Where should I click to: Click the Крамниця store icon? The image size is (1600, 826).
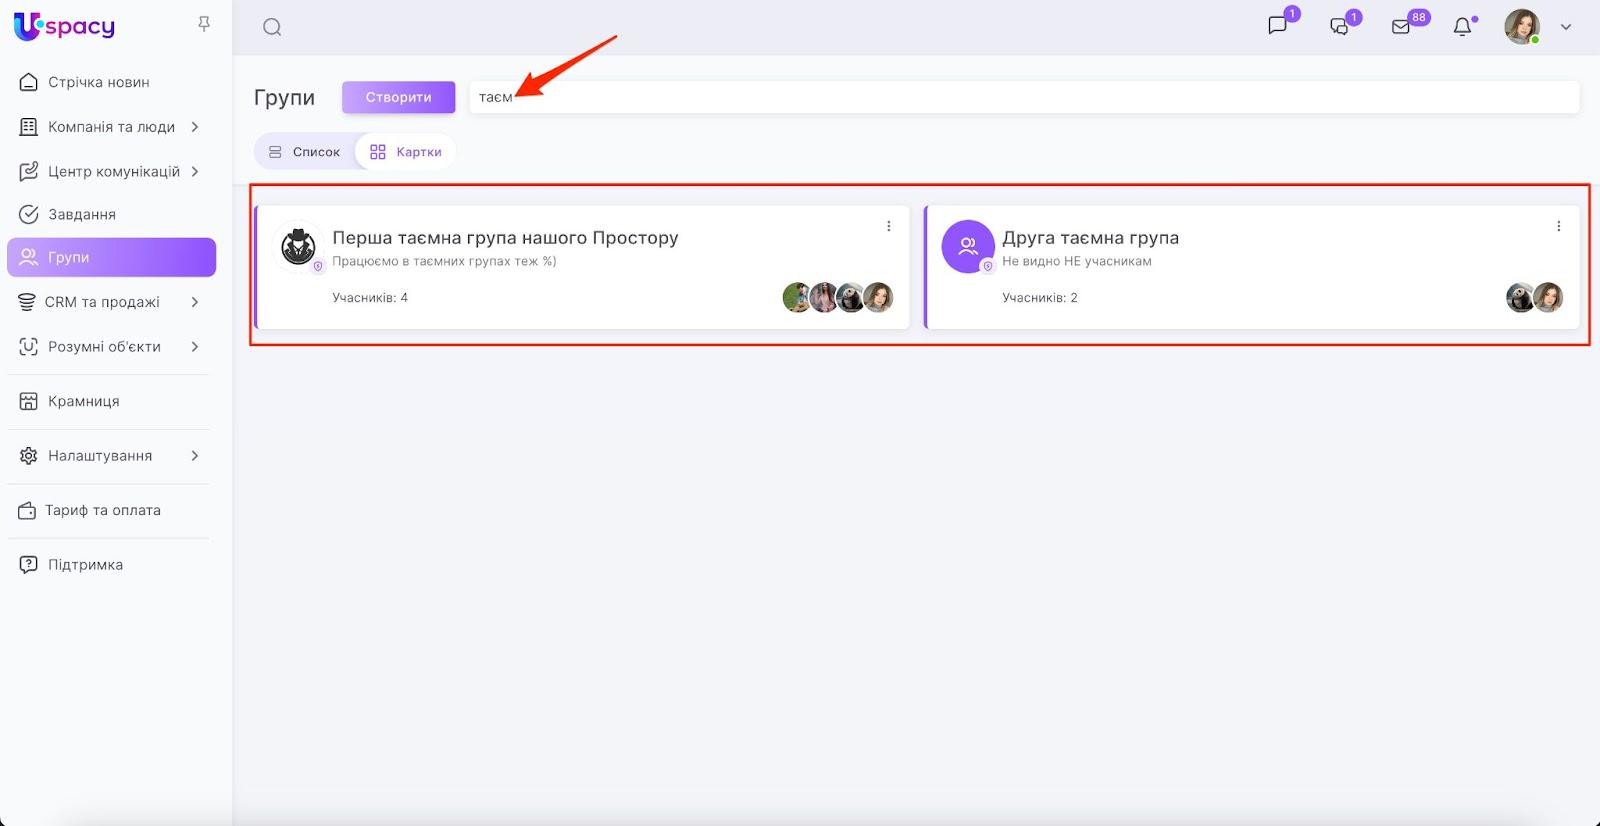point(29,401)
